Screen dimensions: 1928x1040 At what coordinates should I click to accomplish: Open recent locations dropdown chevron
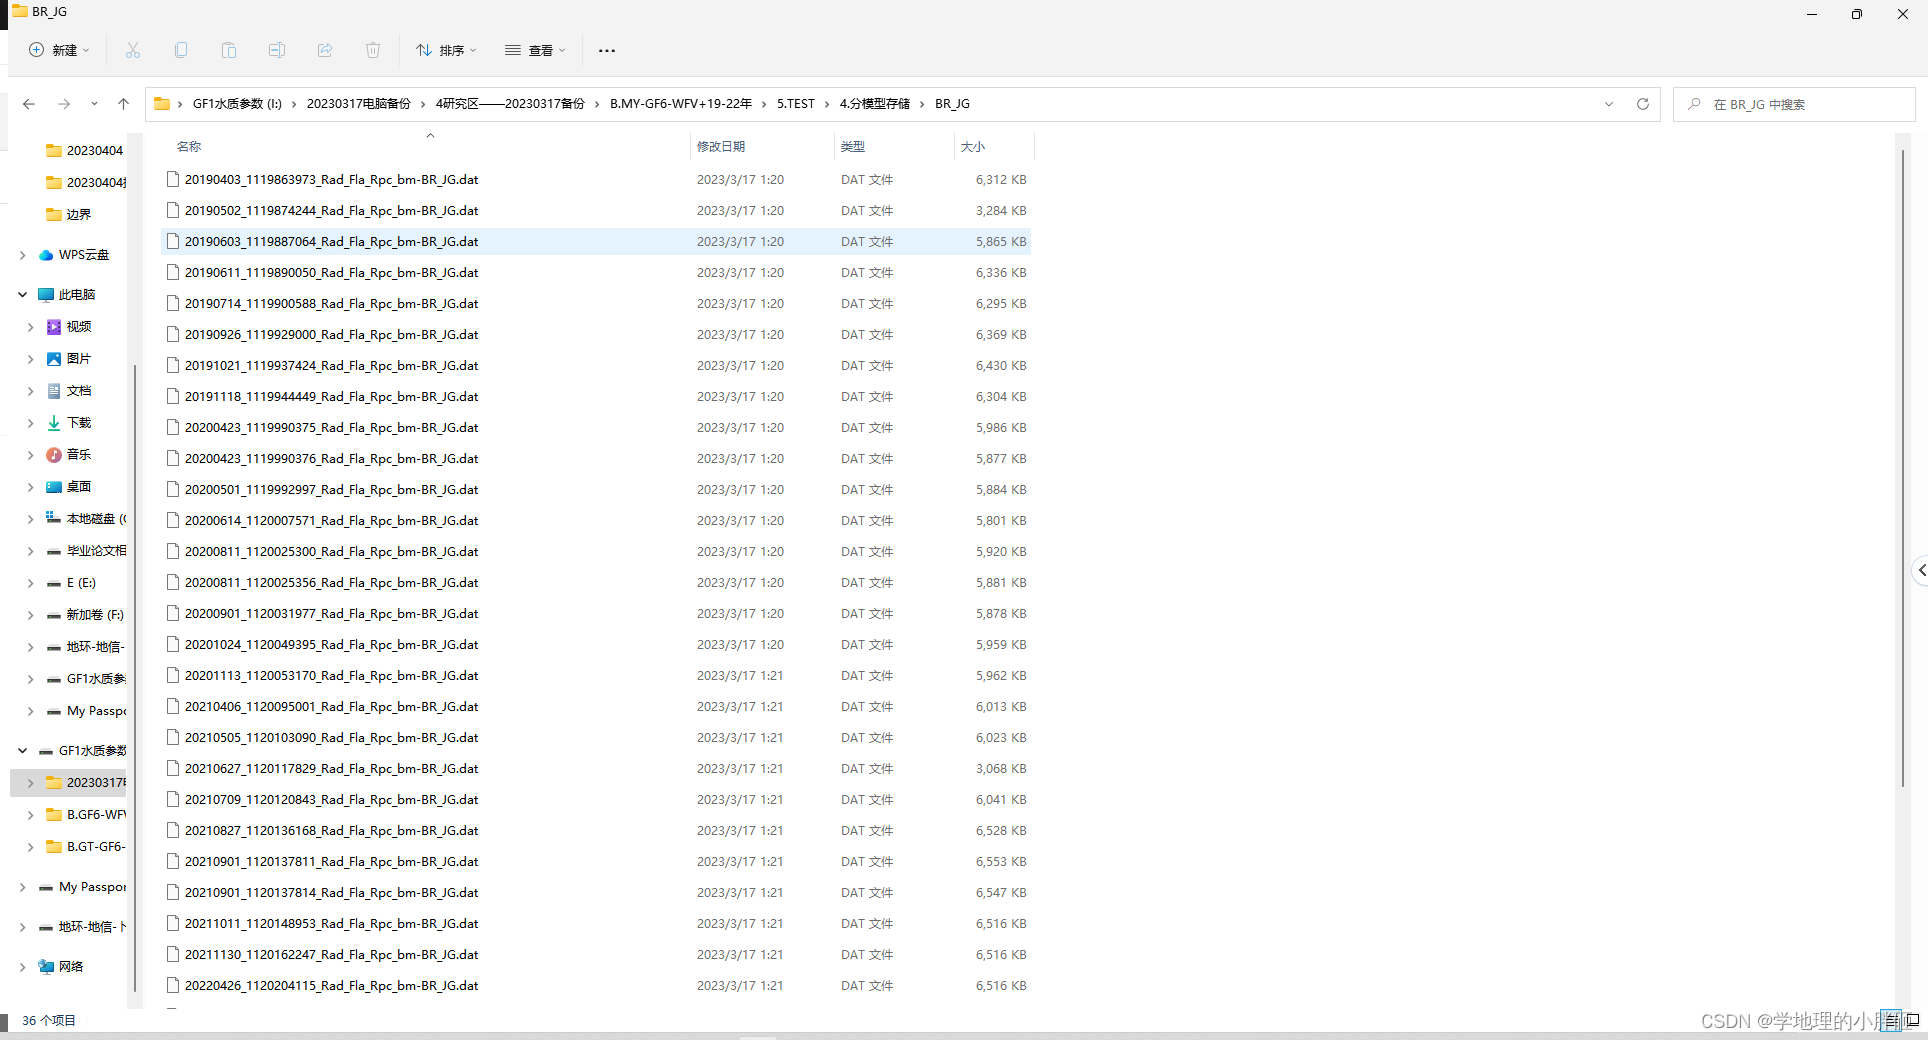pos(94,104)
